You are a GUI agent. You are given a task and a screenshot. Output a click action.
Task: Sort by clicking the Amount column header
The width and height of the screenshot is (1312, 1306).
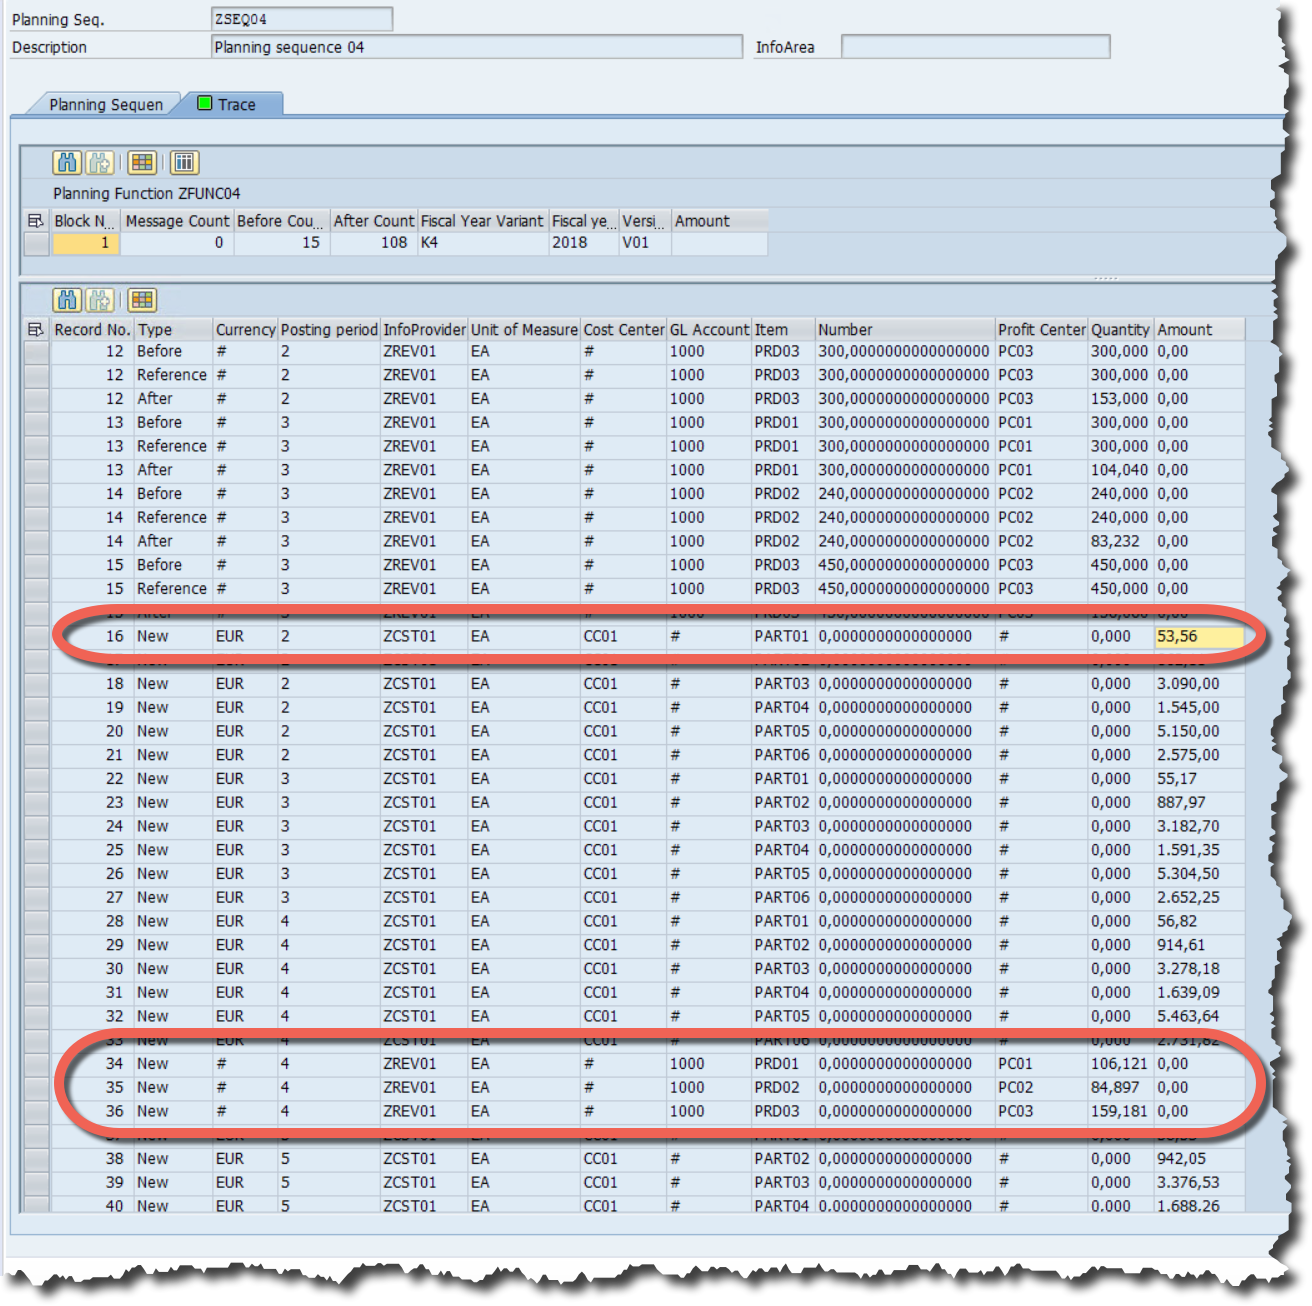coord(1196,329)
